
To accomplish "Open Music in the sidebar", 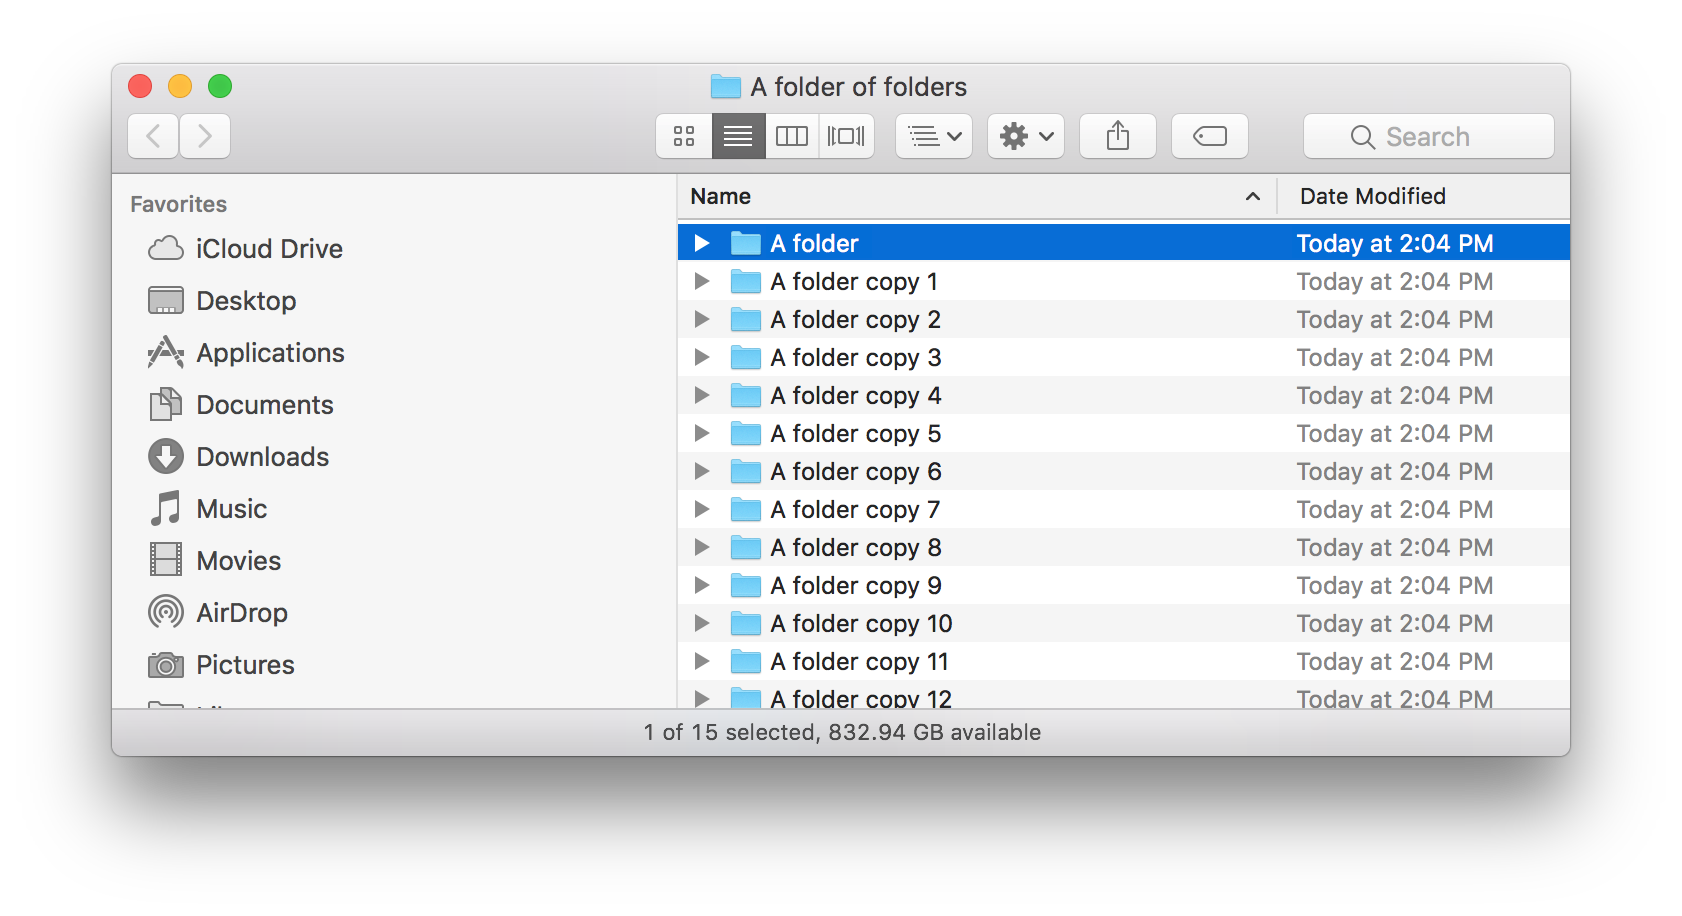I will point(207,508).
